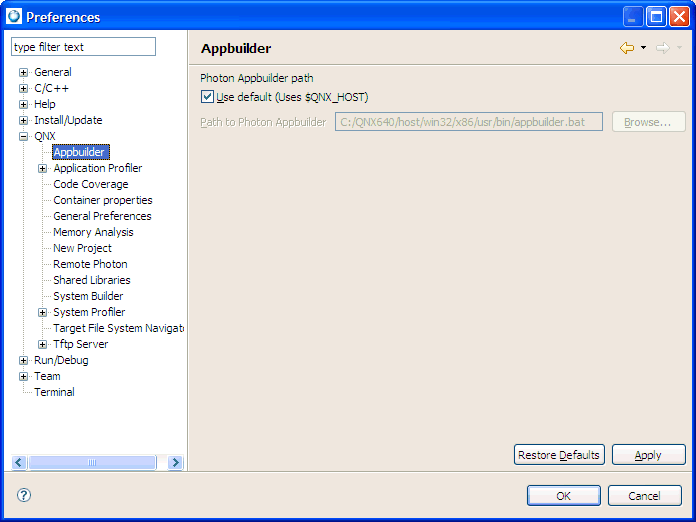The image size is (696, 522).
Task: Click the Apply button
Action: coord(648,455)
